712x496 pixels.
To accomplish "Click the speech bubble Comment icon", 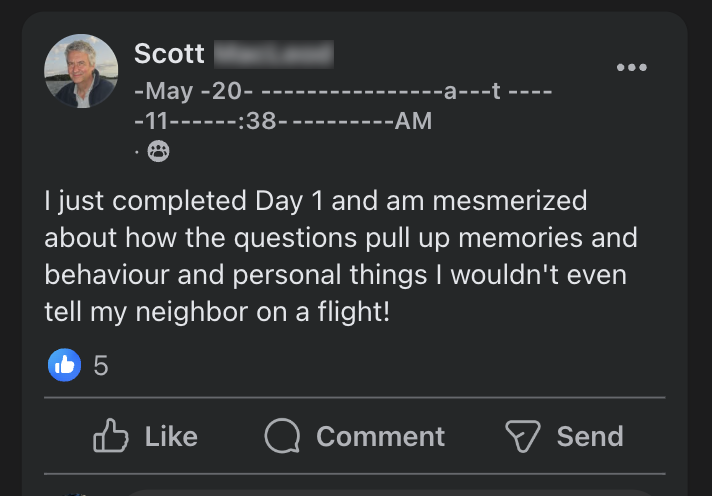I will coord(282,436).
